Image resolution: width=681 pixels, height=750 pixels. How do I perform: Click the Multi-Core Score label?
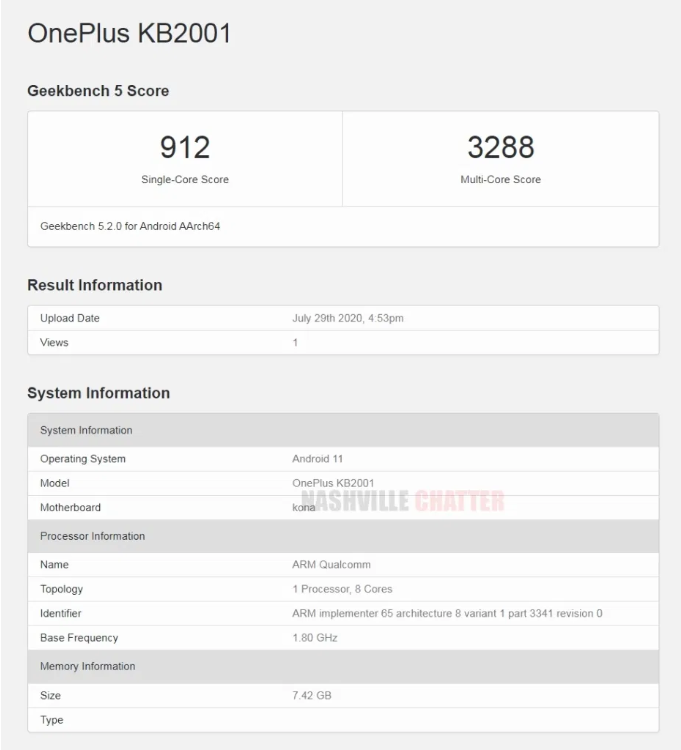coord(501,179)
